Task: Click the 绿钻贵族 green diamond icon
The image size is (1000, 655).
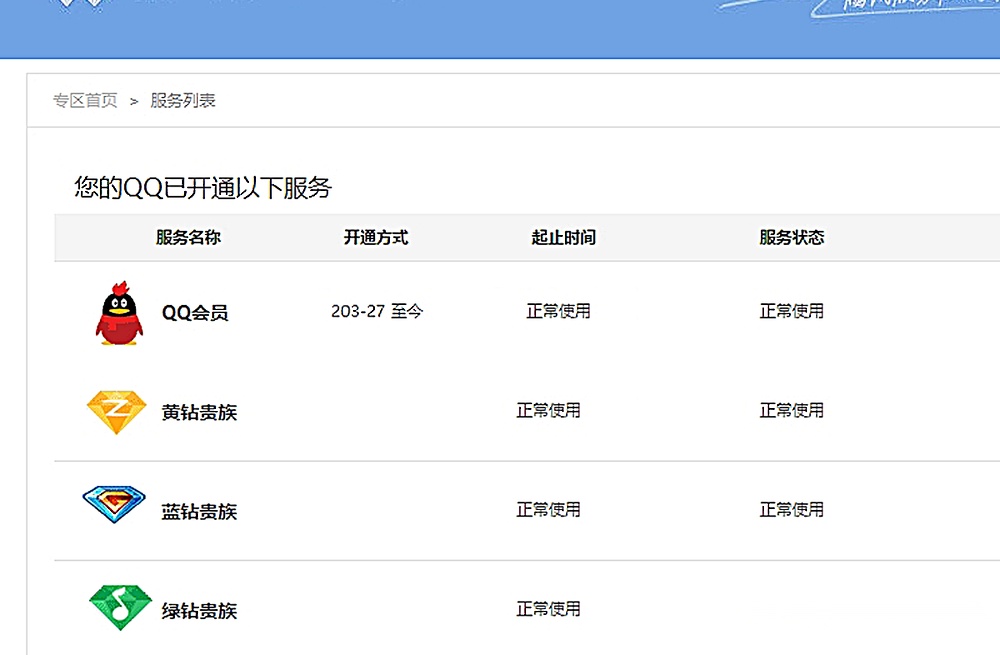Action: 121,607
